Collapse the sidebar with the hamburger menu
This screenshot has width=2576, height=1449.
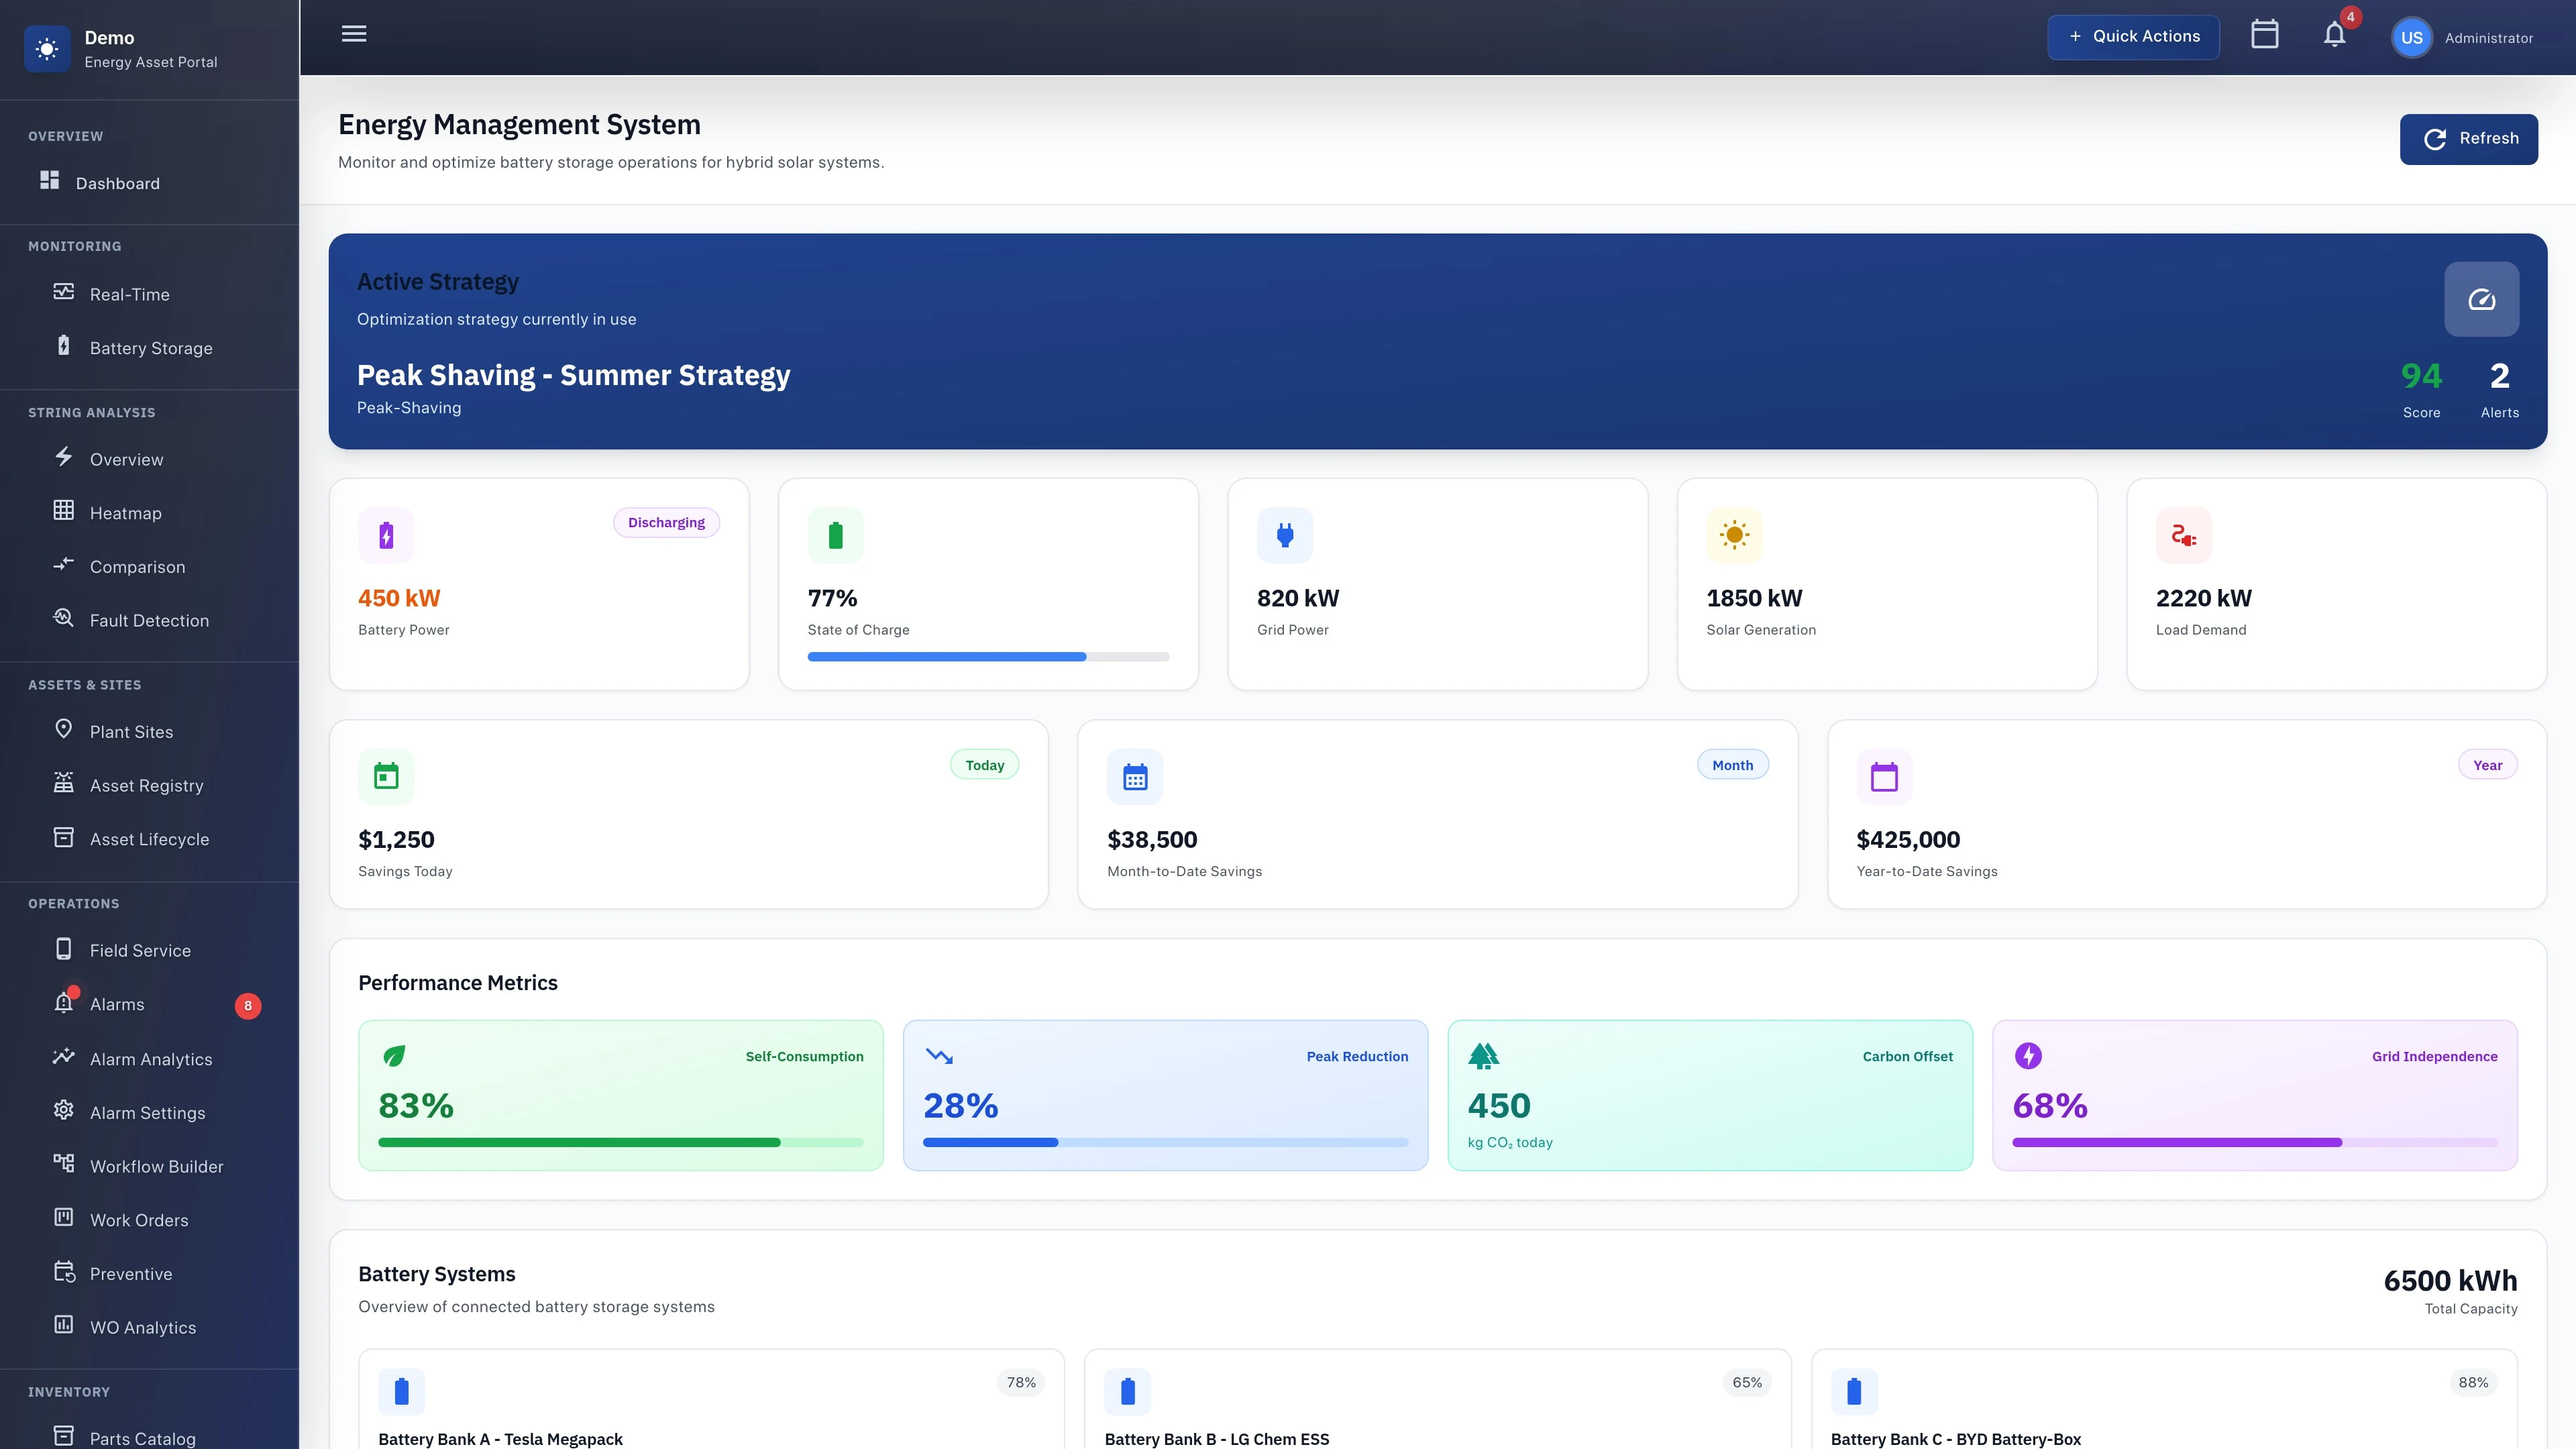click(x=353, y=33)
